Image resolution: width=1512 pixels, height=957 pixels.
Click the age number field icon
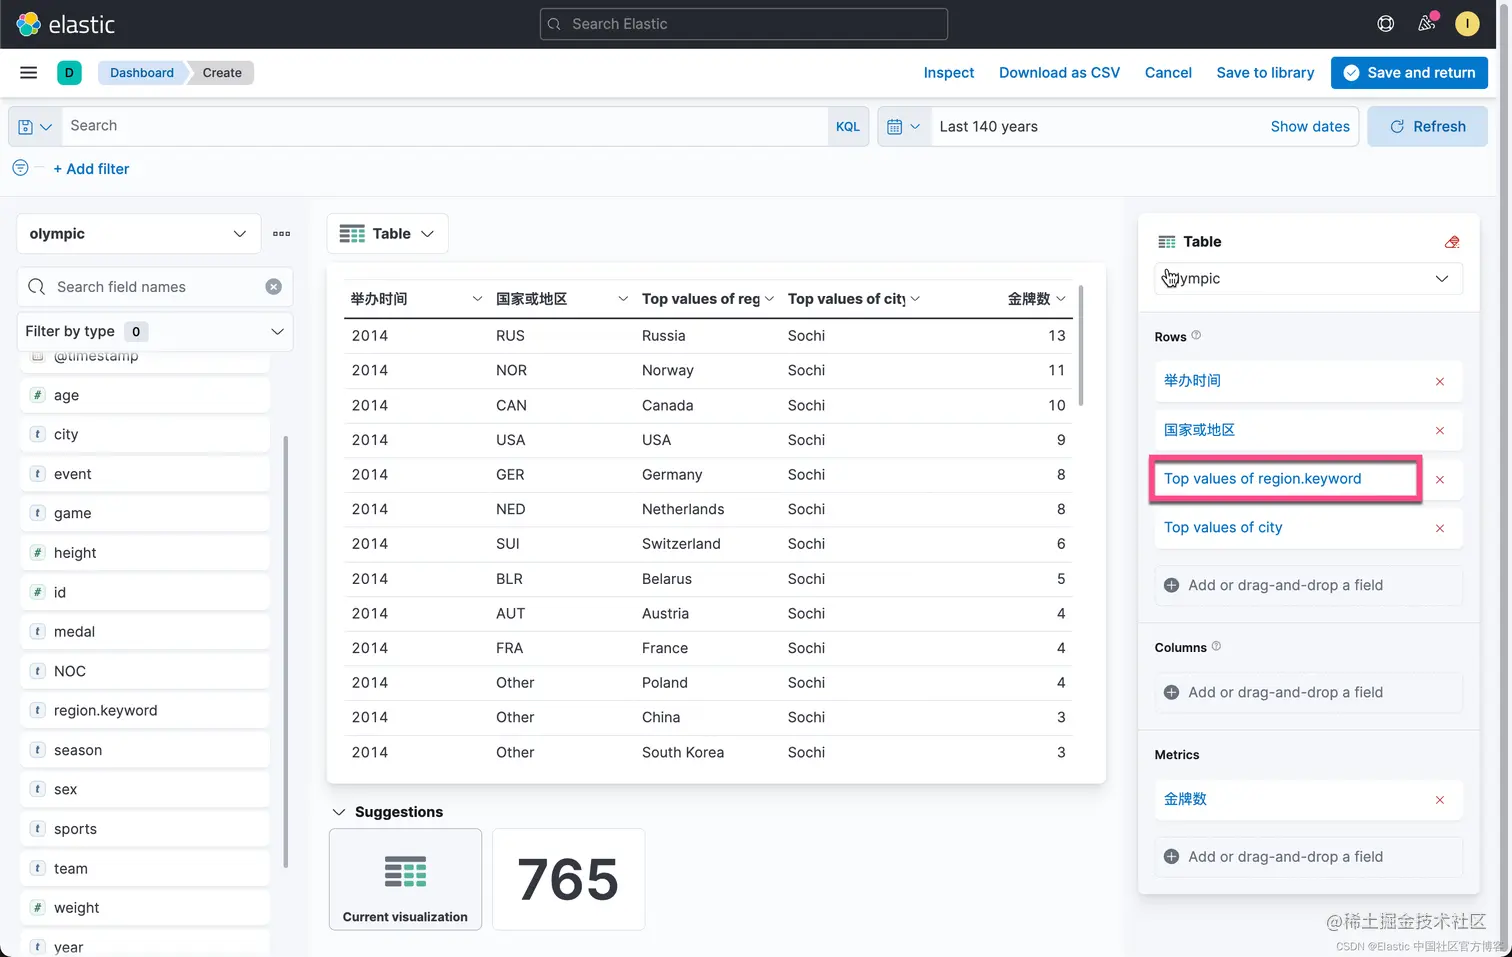[38, 395]
